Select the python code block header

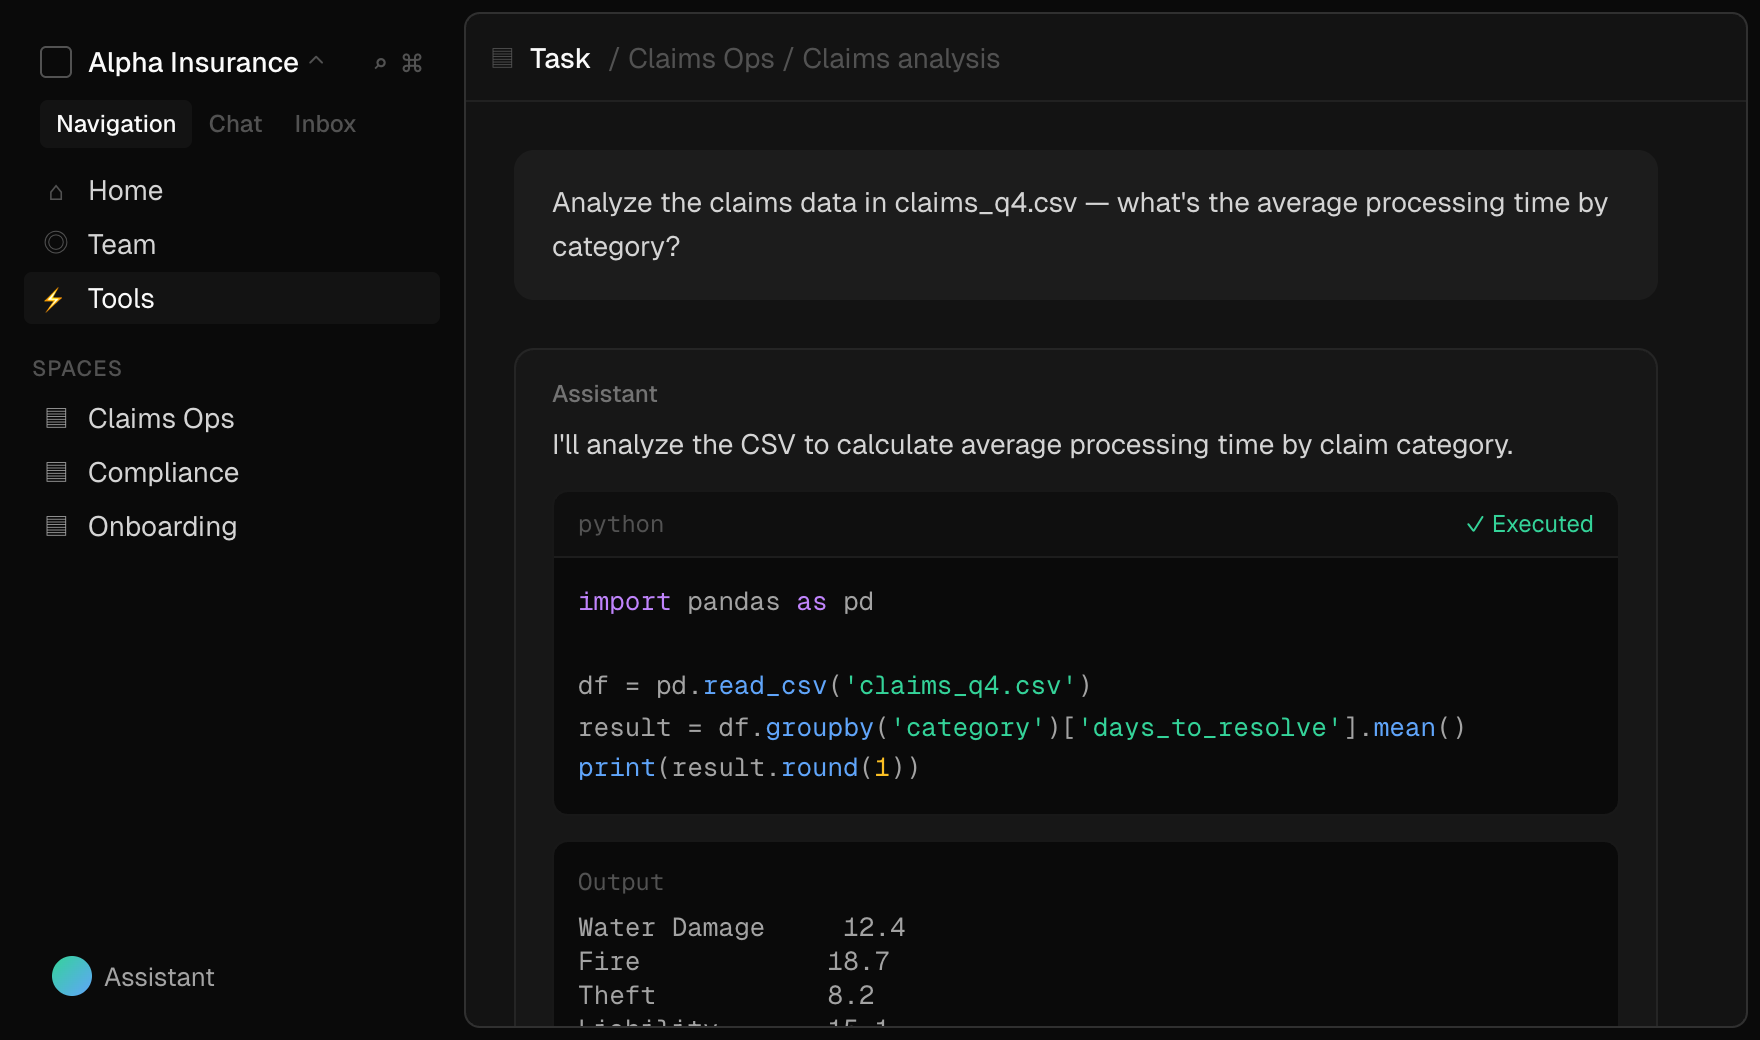(x=620, y=524)
